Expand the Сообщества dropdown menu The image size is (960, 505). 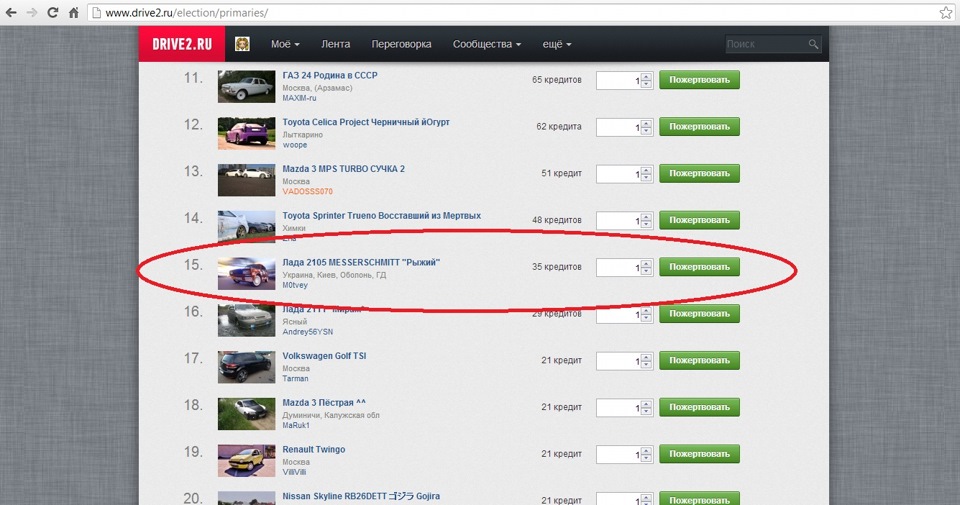(x=487, y=44)
